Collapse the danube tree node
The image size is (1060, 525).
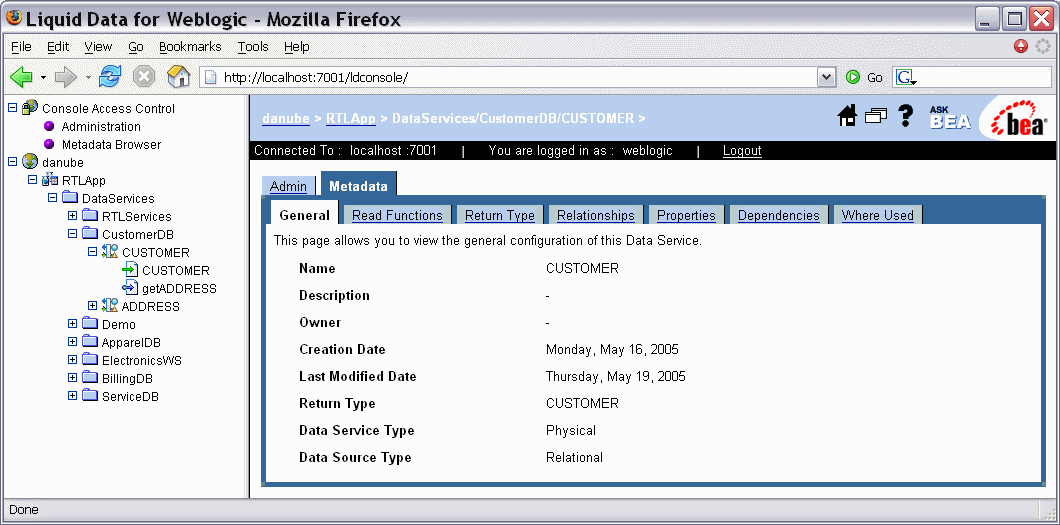[x=12, y=162]
